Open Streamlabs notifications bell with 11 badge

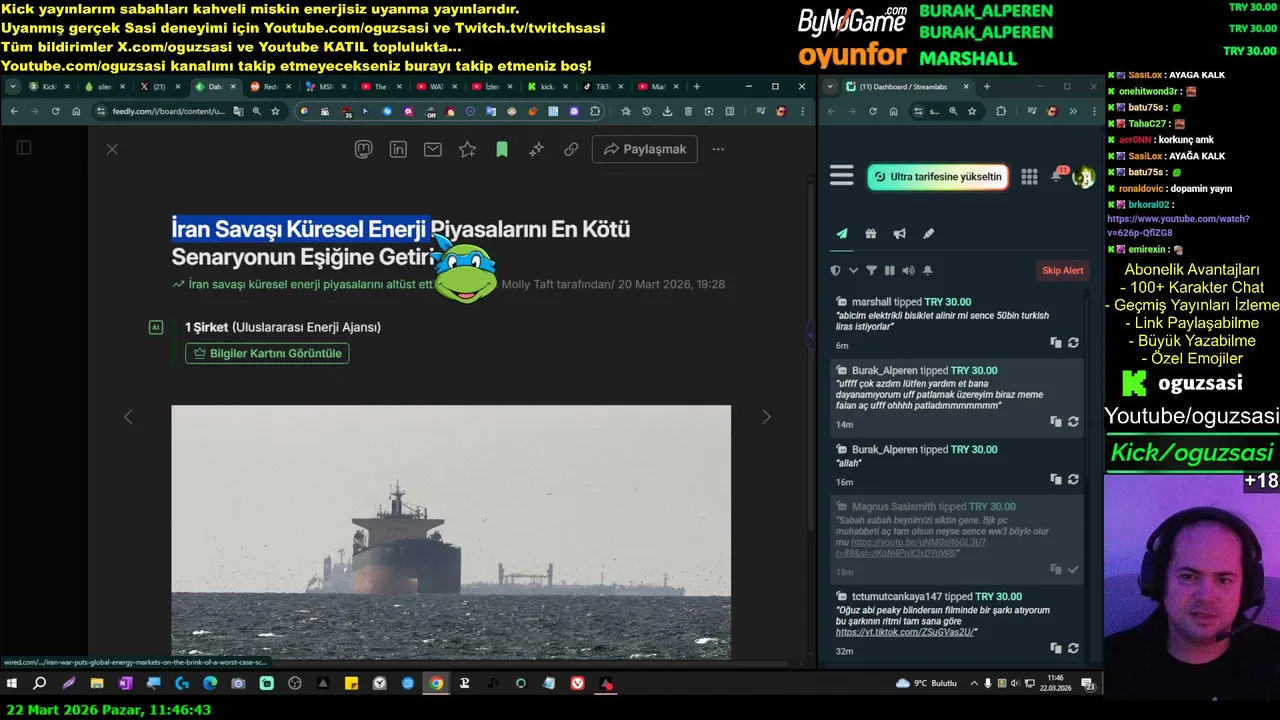click(1058, 175)
